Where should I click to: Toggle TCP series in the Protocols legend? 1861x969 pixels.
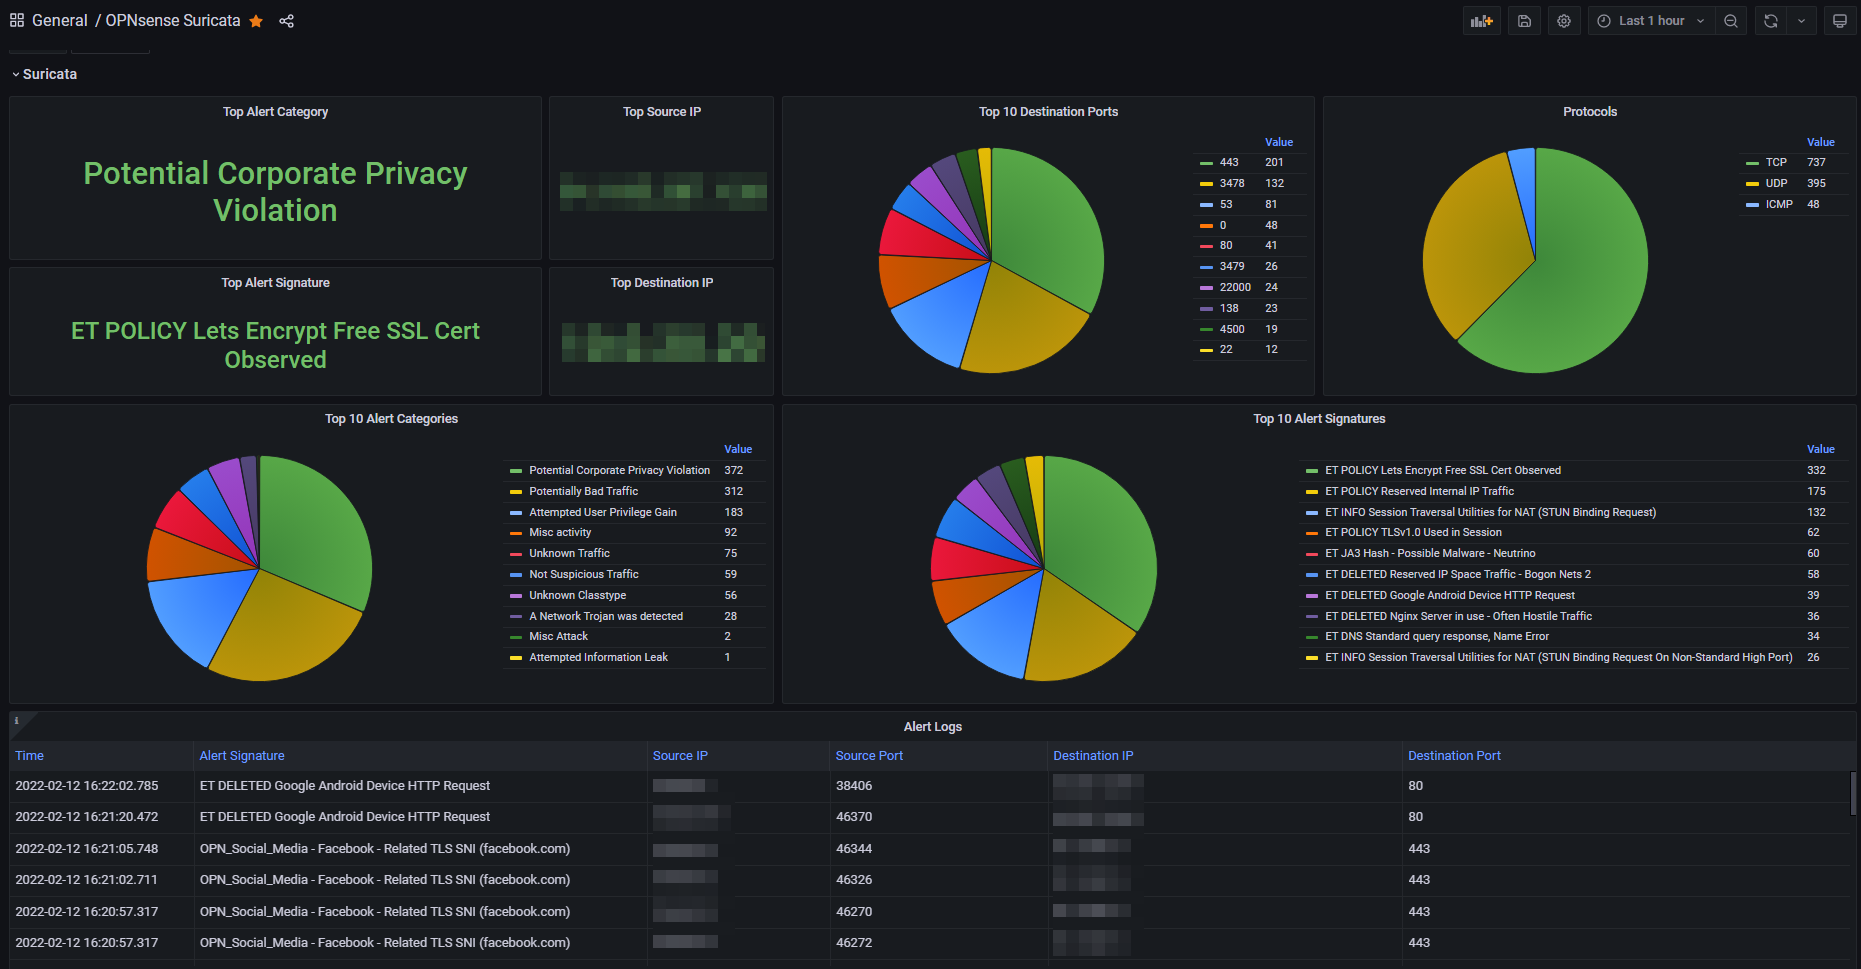[x=1775, y=162]
